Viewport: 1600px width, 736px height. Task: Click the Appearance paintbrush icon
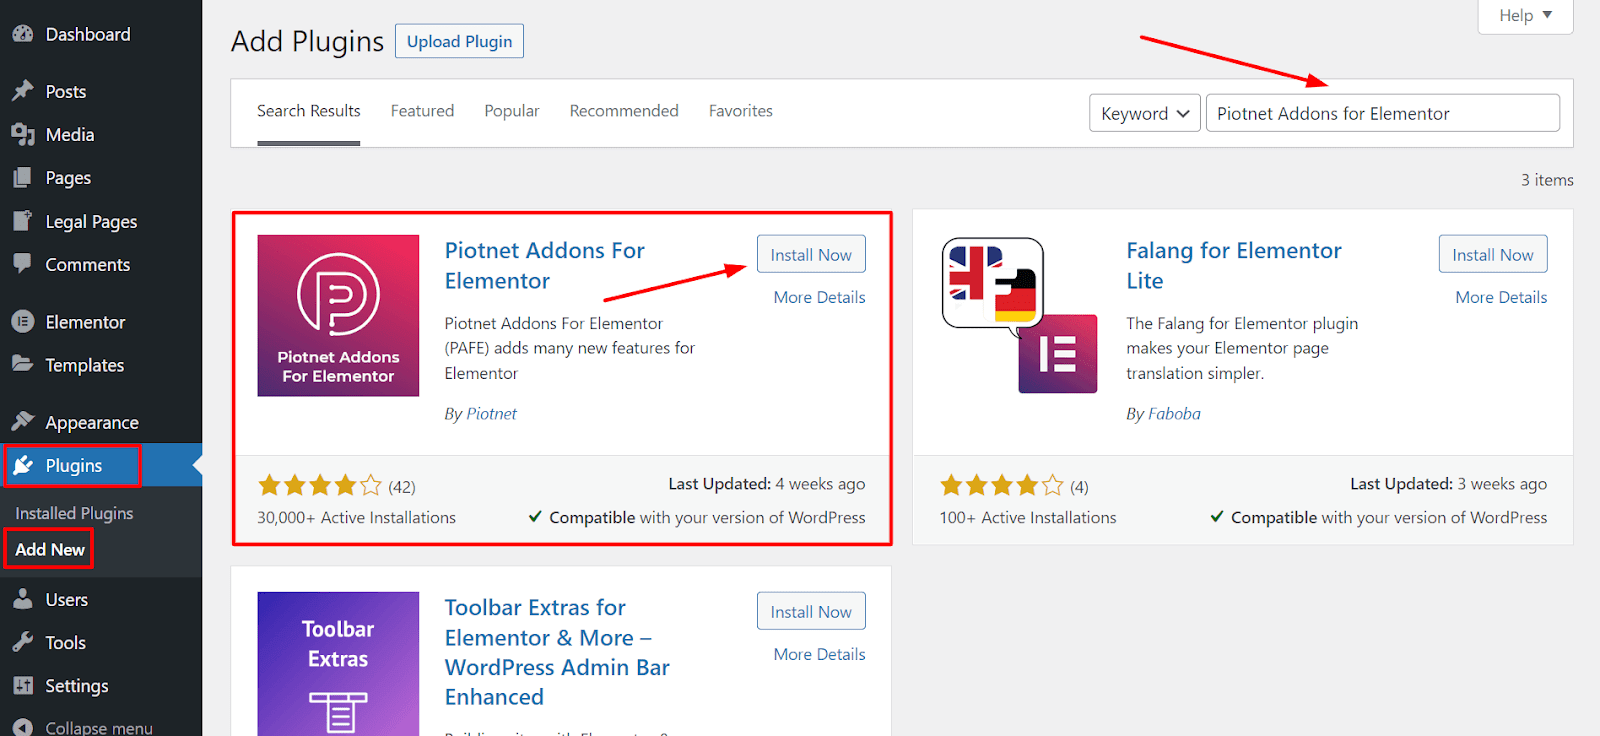22,422
